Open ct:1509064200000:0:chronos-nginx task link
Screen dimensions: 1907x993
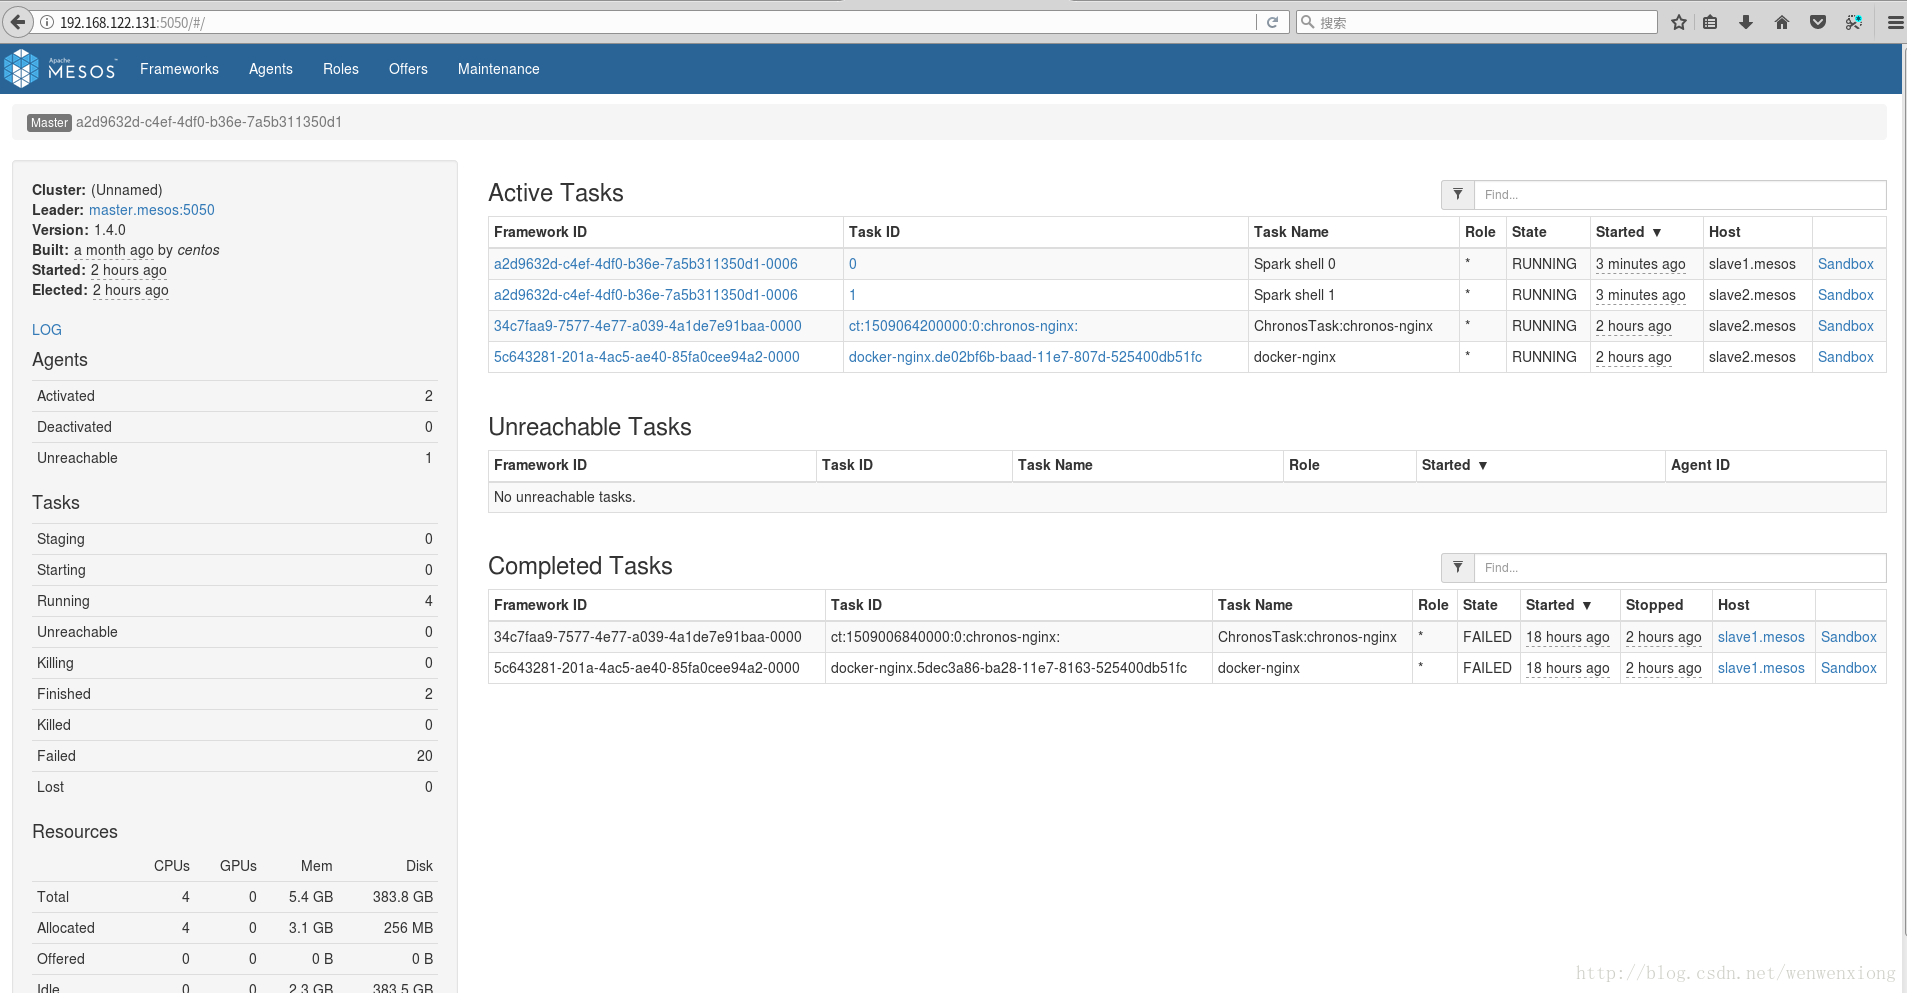(963, 326)
